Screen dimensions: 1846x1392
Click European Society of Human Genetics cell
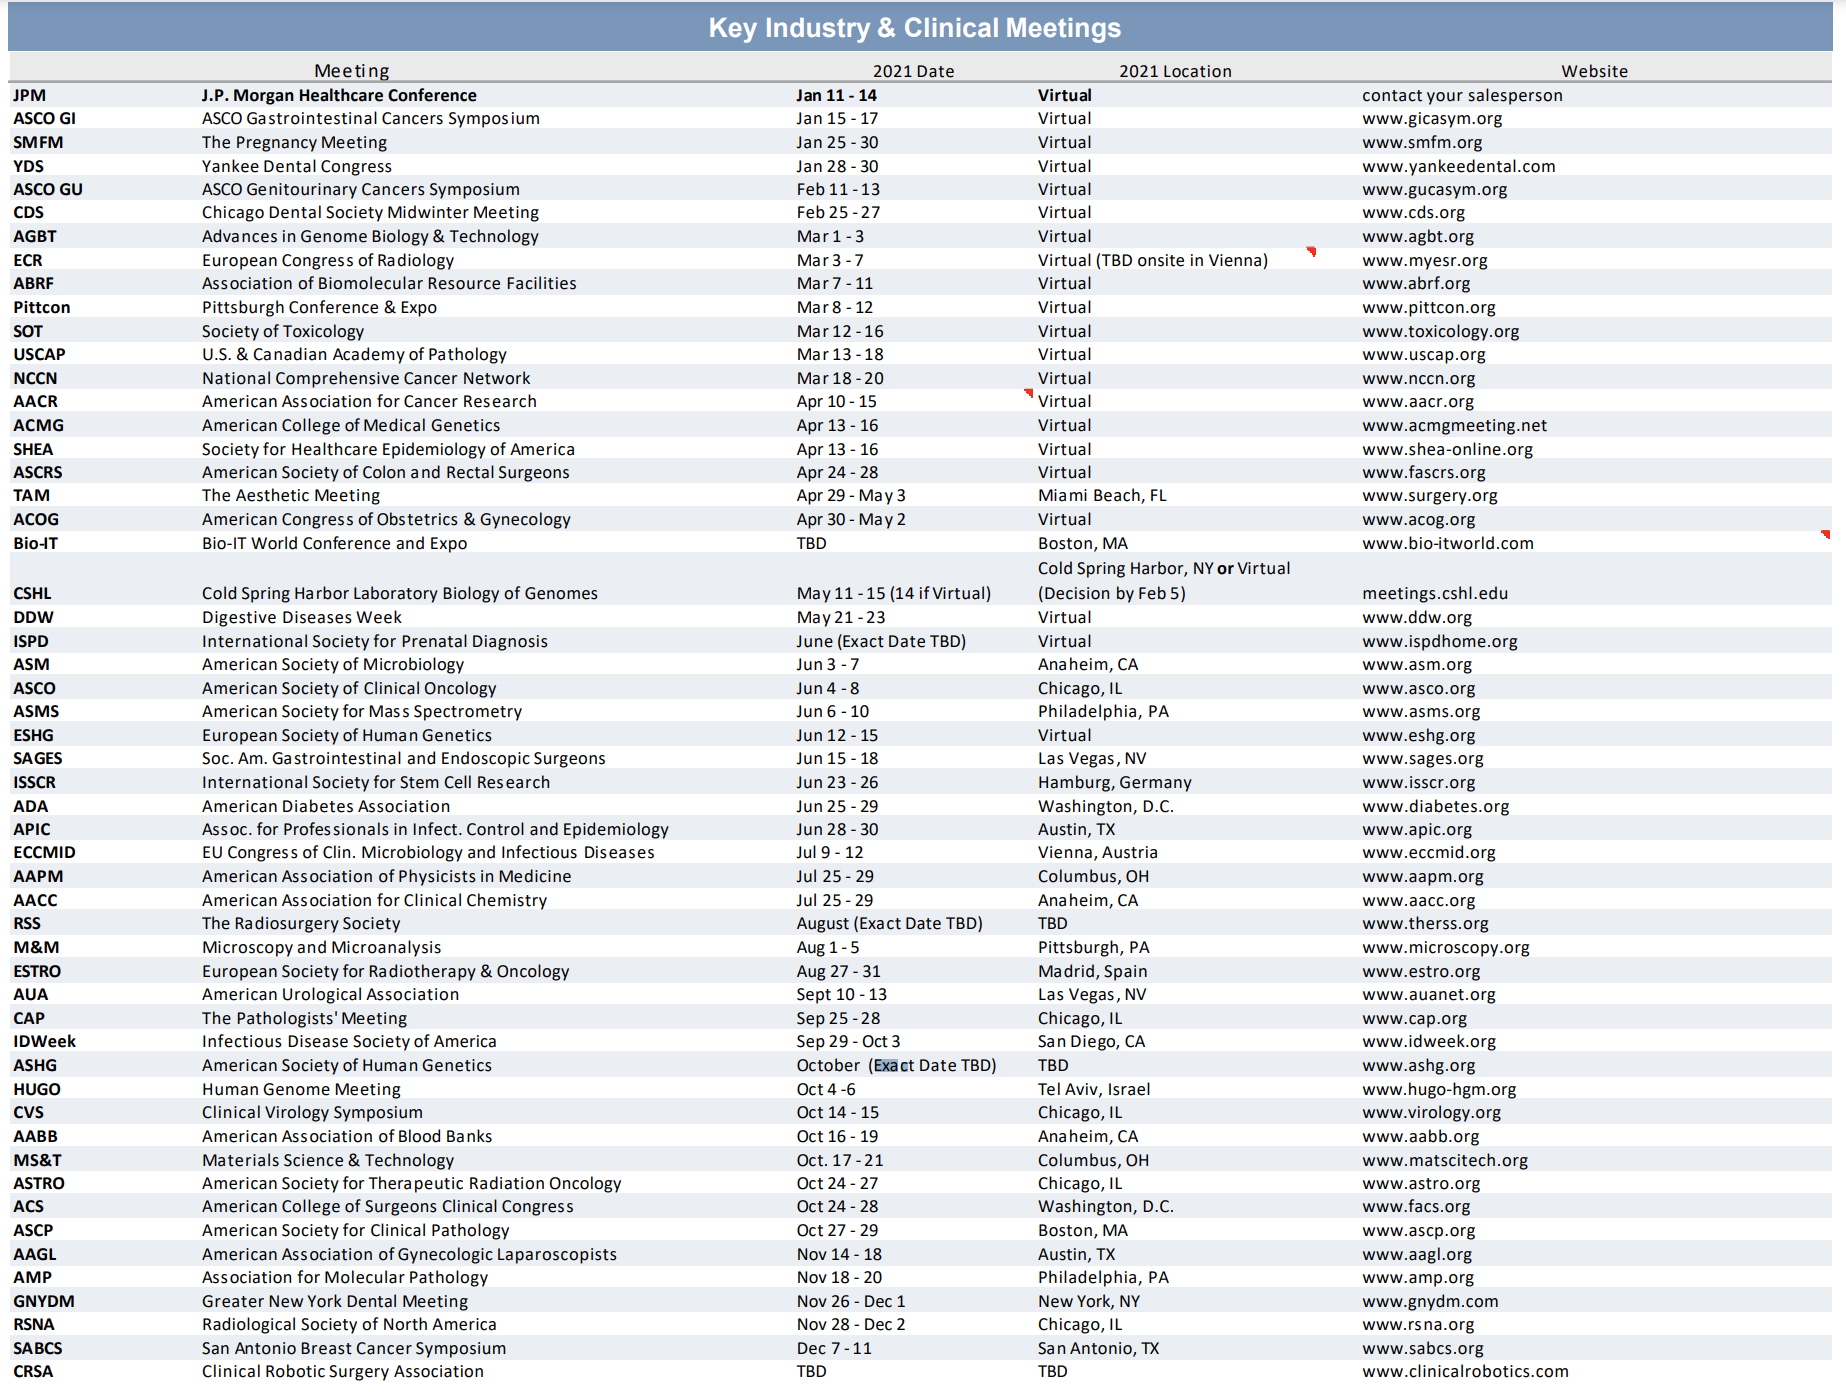[347, 736]
